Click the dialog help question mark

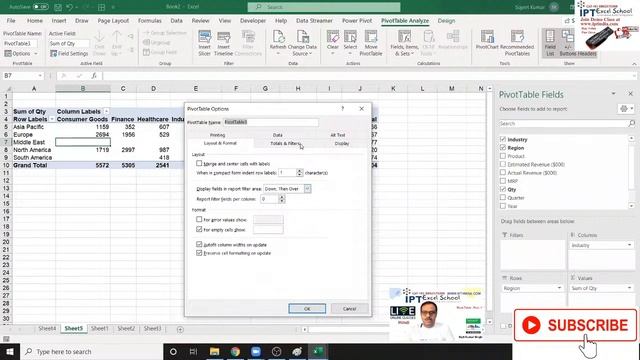342,109
